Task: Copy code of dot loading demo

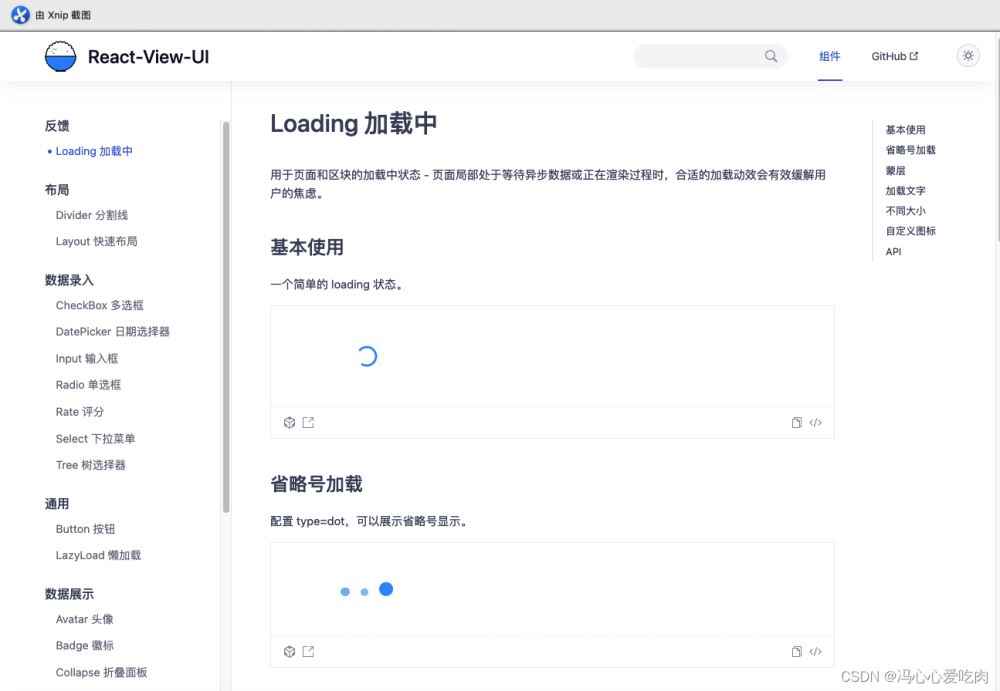Action: tap(797, 652)
